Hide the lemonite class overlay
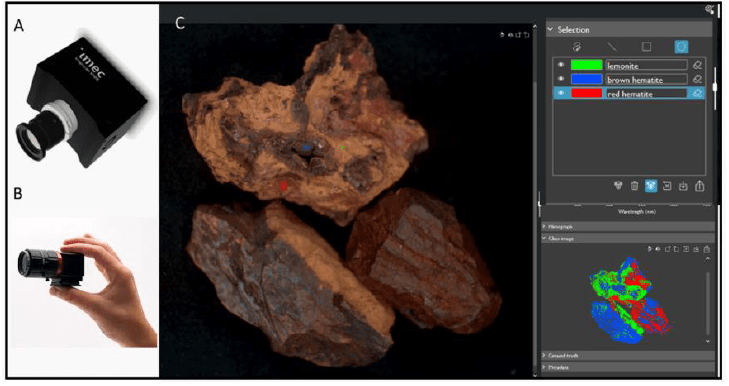This screenshot has height=386, width=729. coord(561,65)
